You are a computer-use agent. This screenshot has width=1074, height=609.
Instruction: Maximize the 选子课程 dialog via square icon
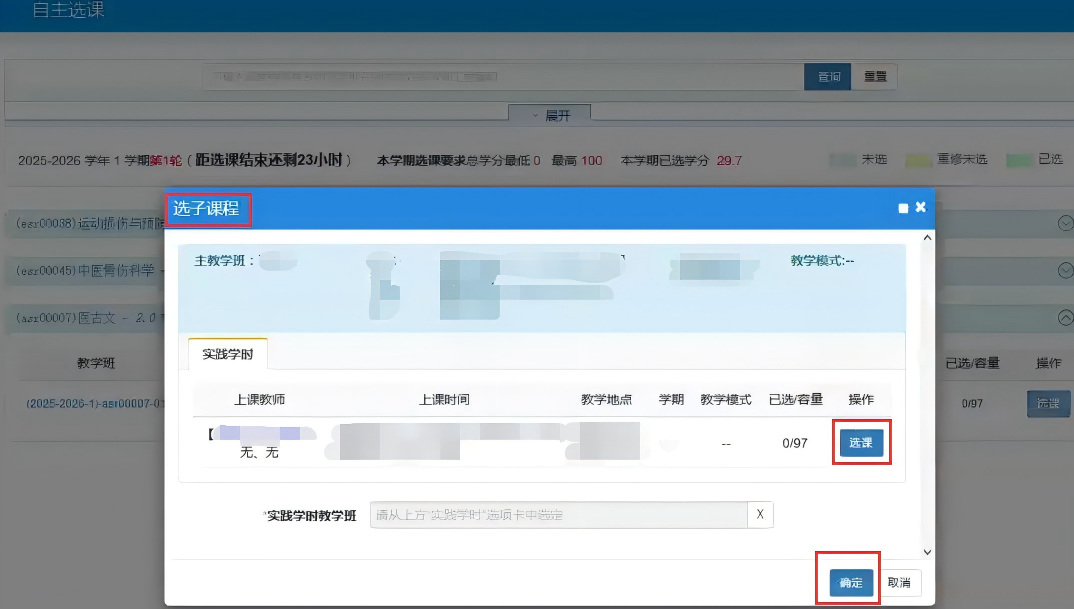pos(903,208)
